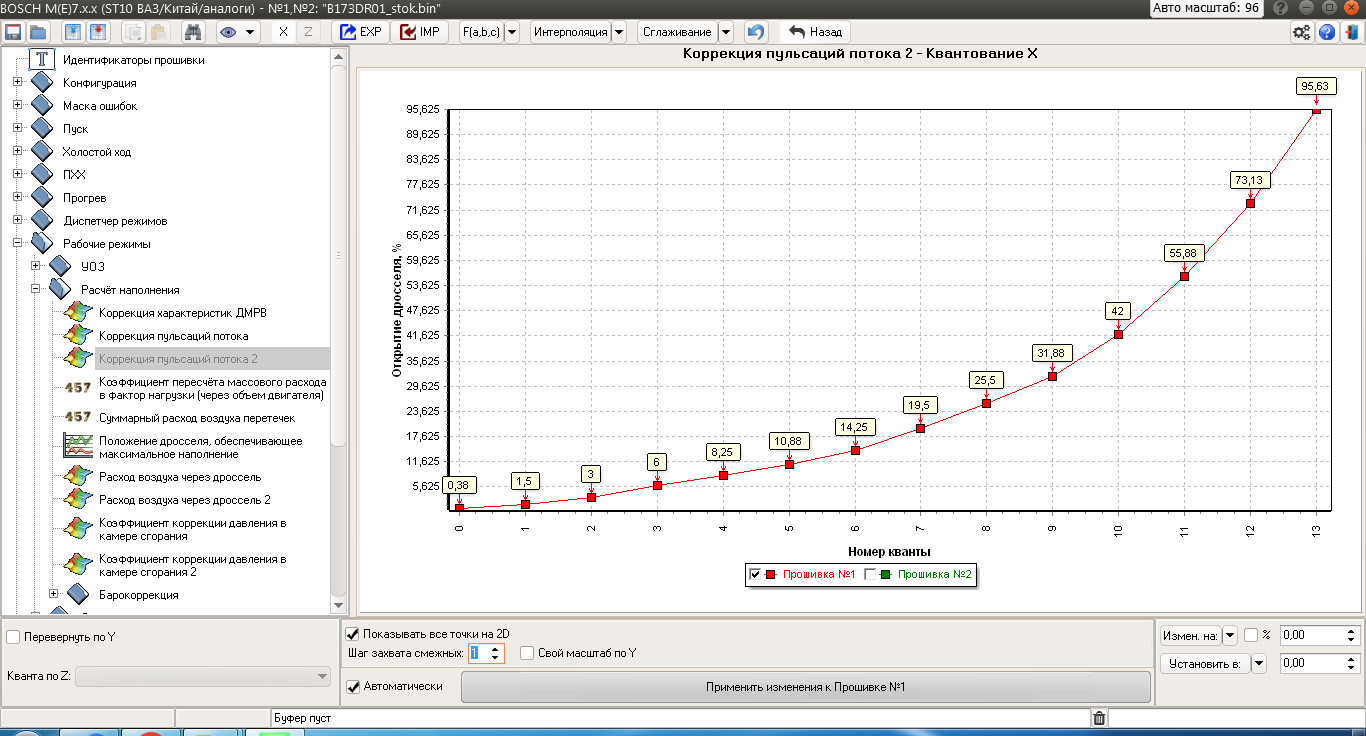Uncheck 'Показывать все точки на 2D'

pyautogui.click(x=352, y=633)
